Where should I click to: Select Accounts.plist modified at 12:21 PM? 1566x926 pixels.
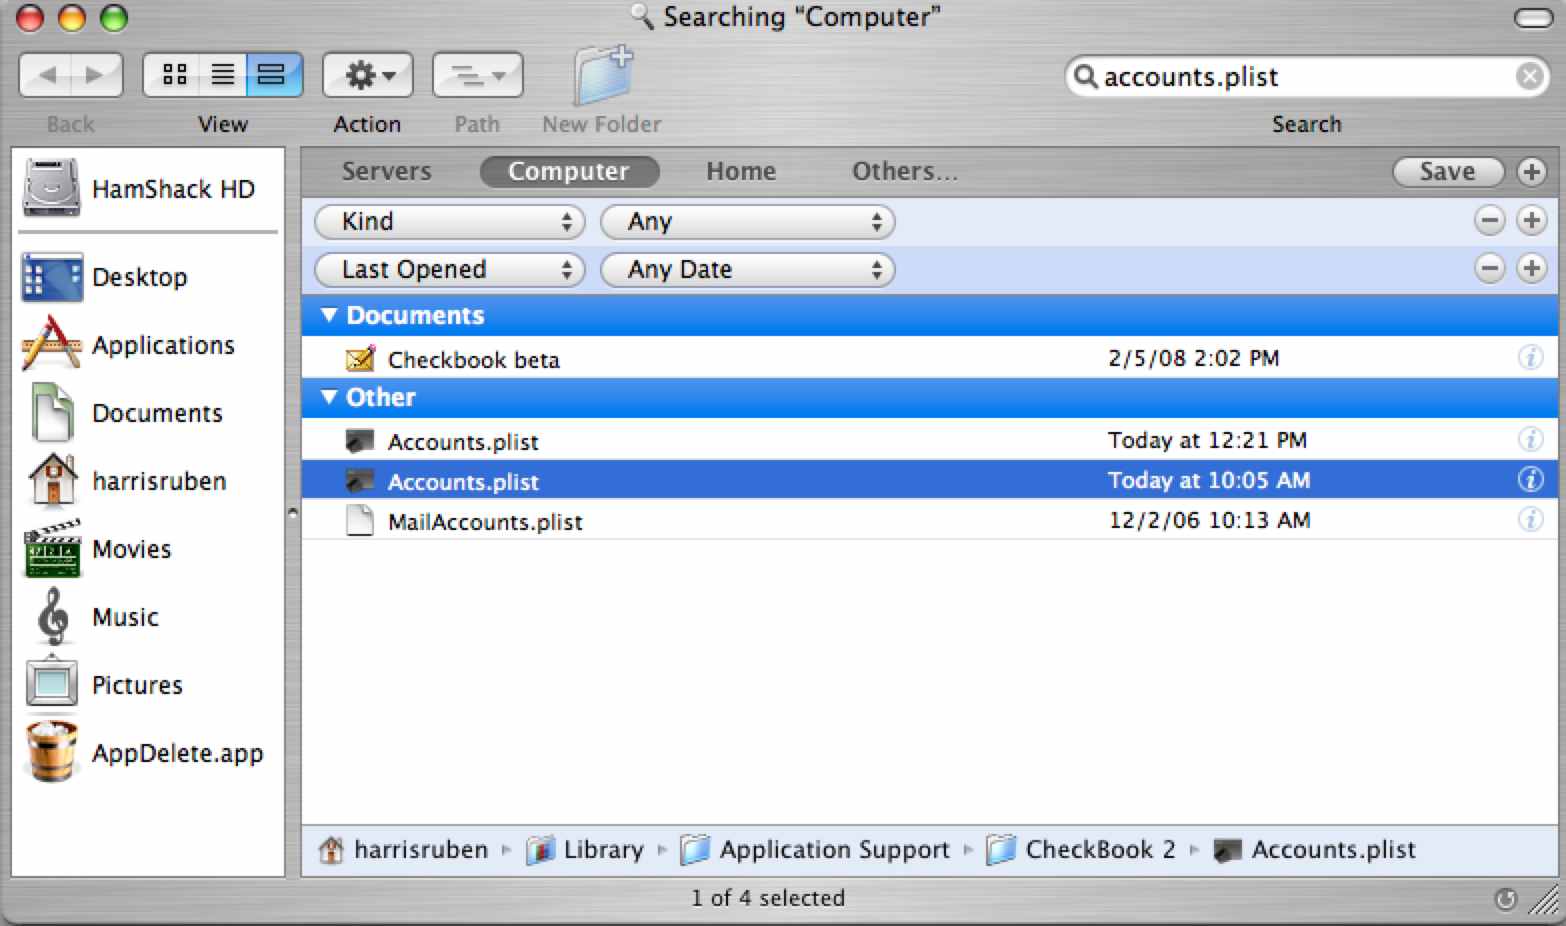click(930, 440)
